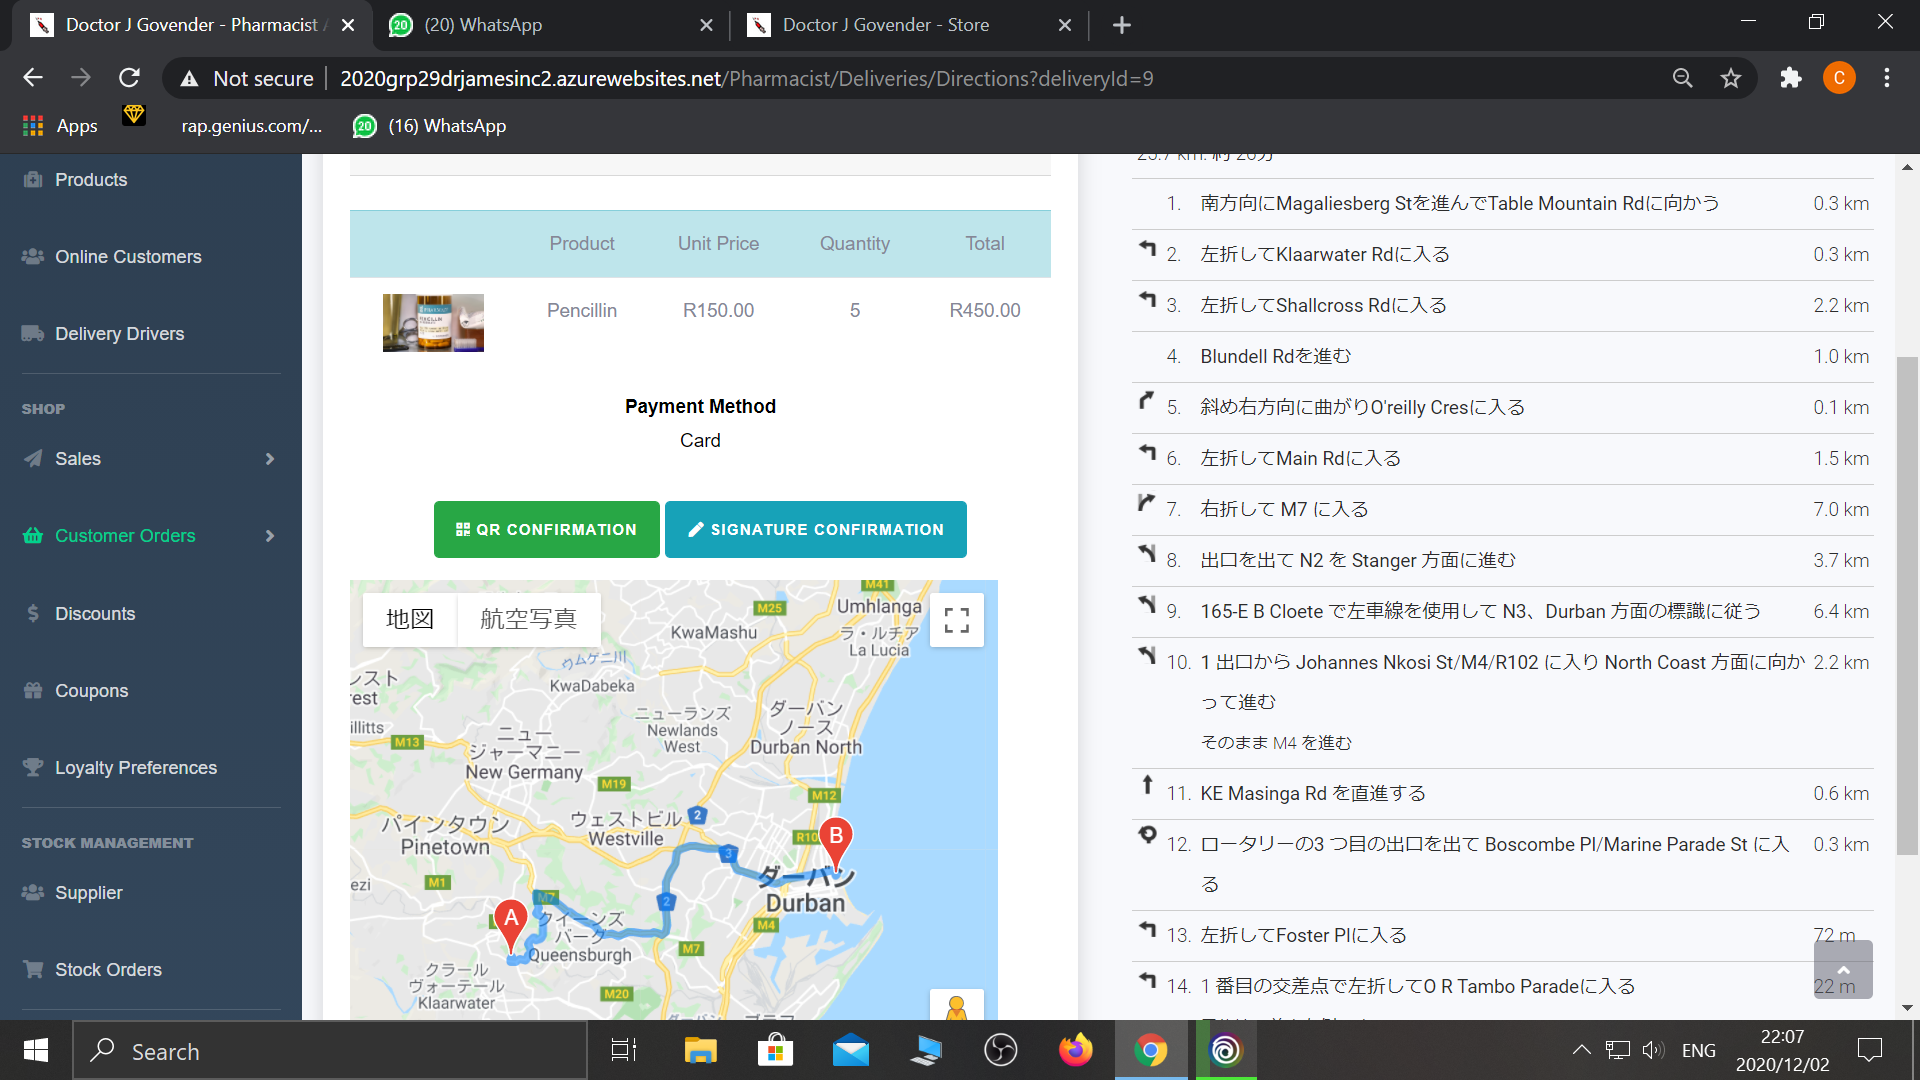Switch map to 地図 map view
The width and height of the screenshot is (1920, 1080).
point(410,619)
